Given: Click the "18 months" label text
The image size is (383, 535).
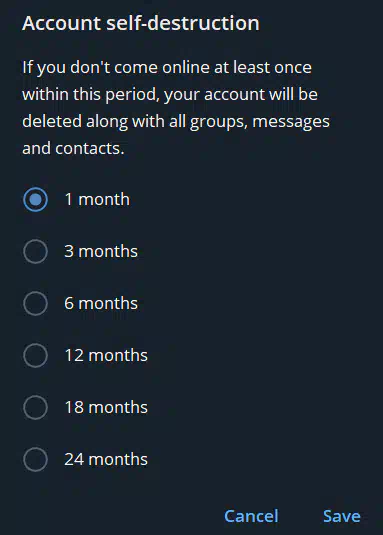Looking at the screenshot, I should [106, 407].
